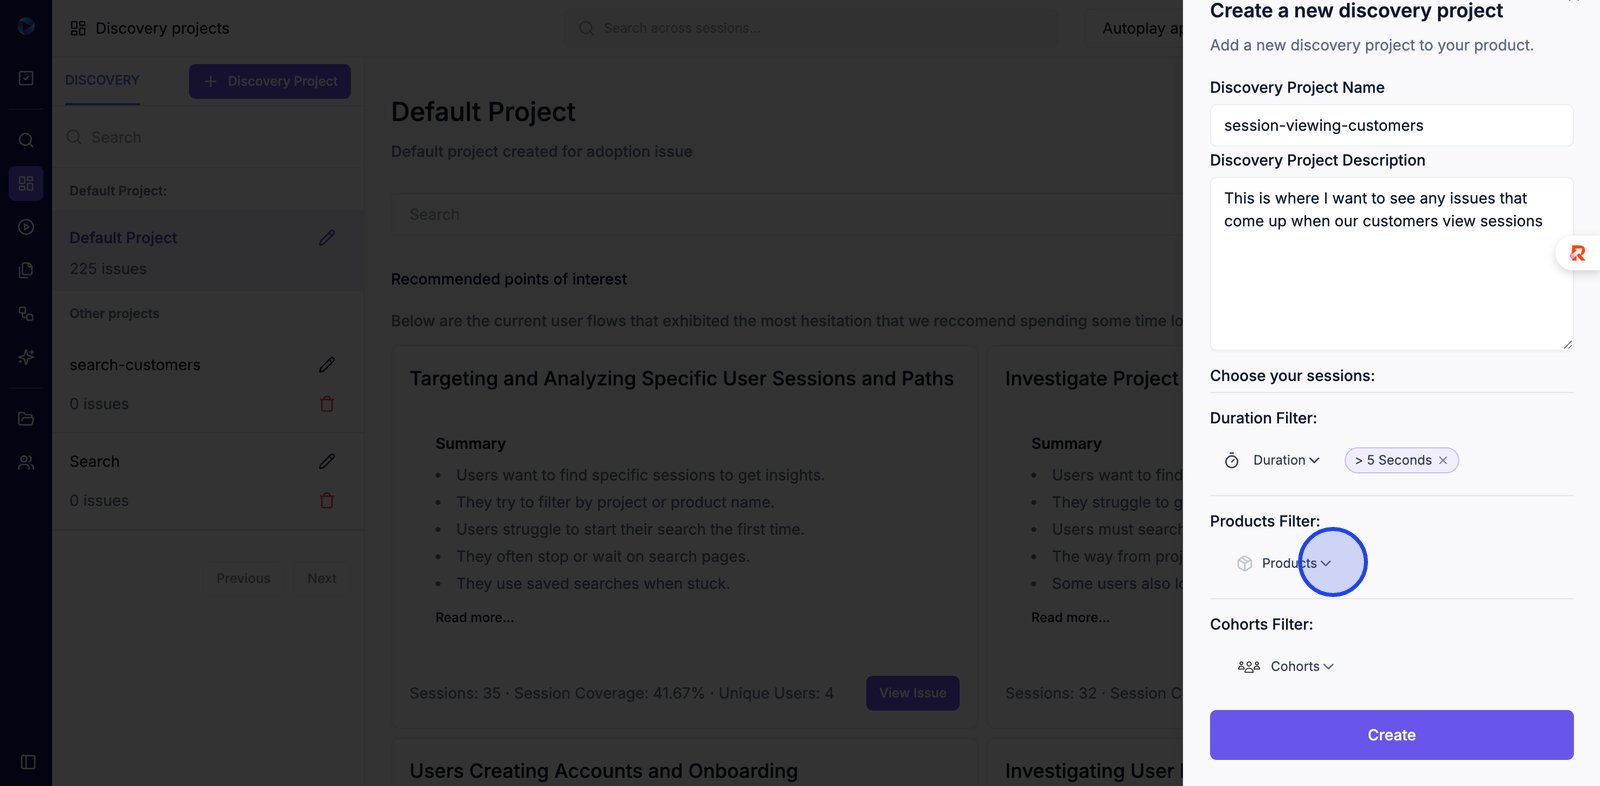Open the Products filter dropdown

point(1295,563)
